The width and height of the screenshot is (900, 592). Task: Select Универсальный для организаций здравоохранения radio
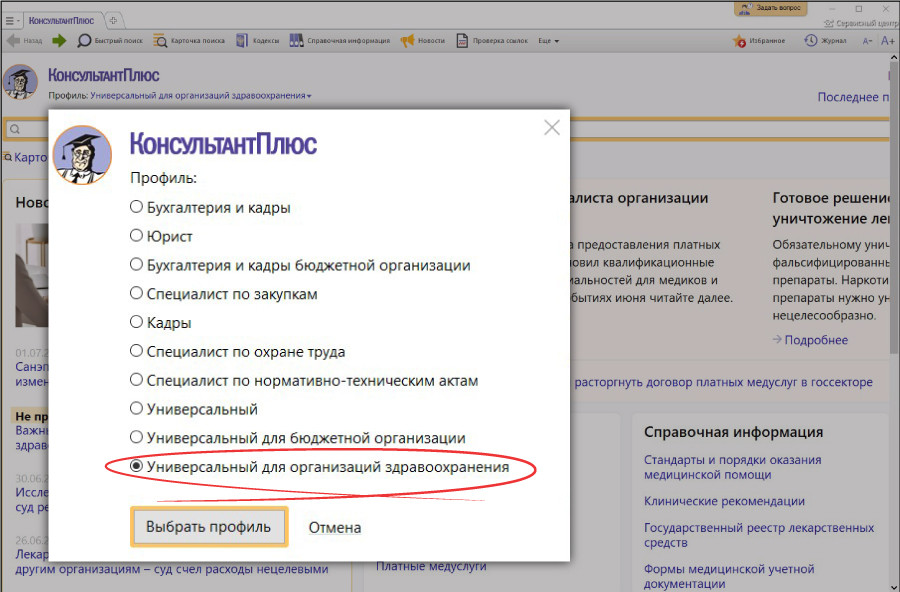coord(136,466)
